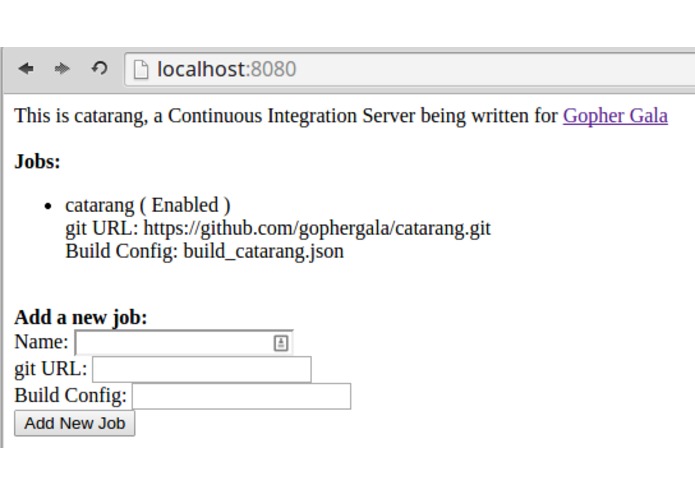Click the 'Build Config:' form label
Image resolution: width=695 pixels, height=494 pixels.
click(70, 396)
